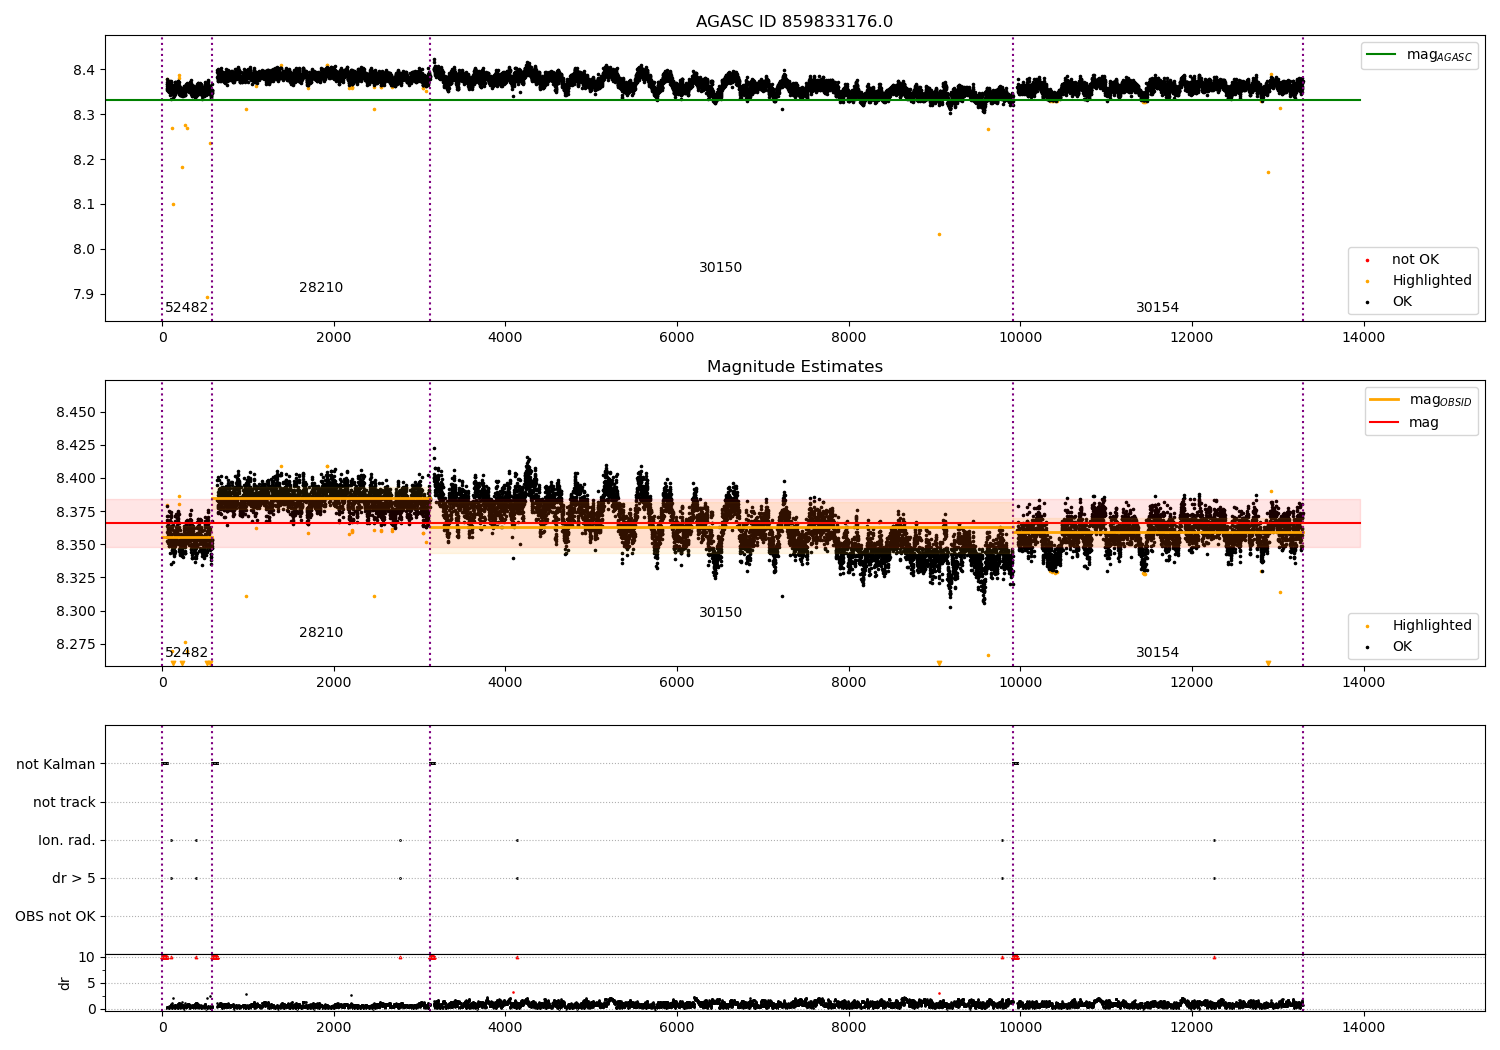
Task: Click the "30150" obsid annotation in the top plot
Action: pos(720,268)
